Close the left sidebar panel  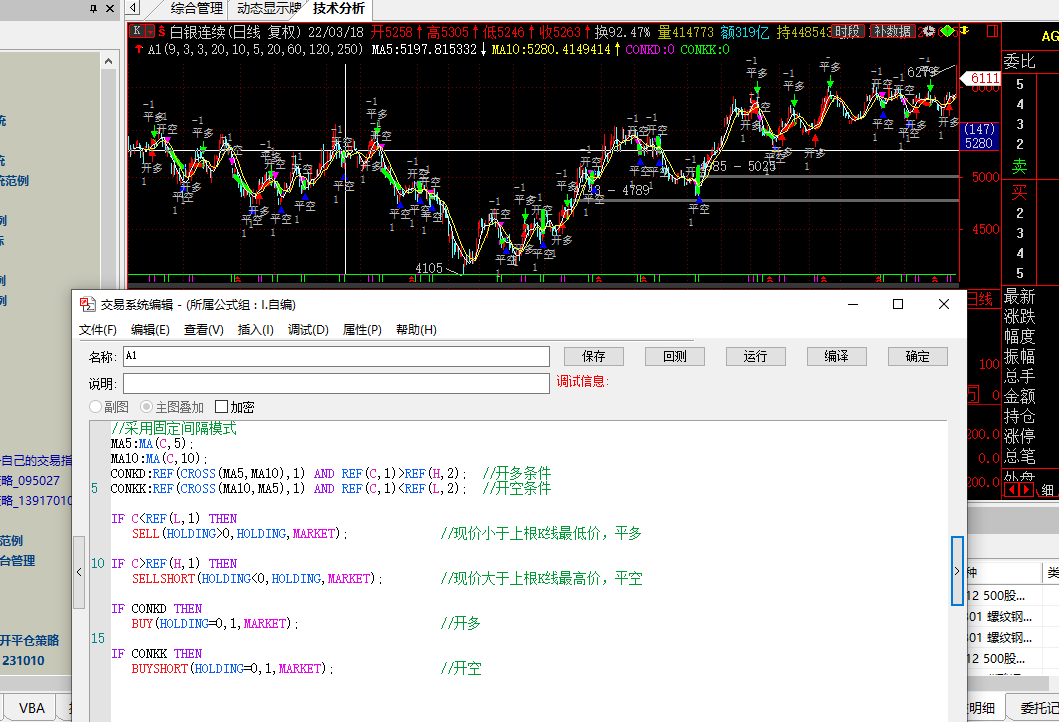click(x=110, y=9)
